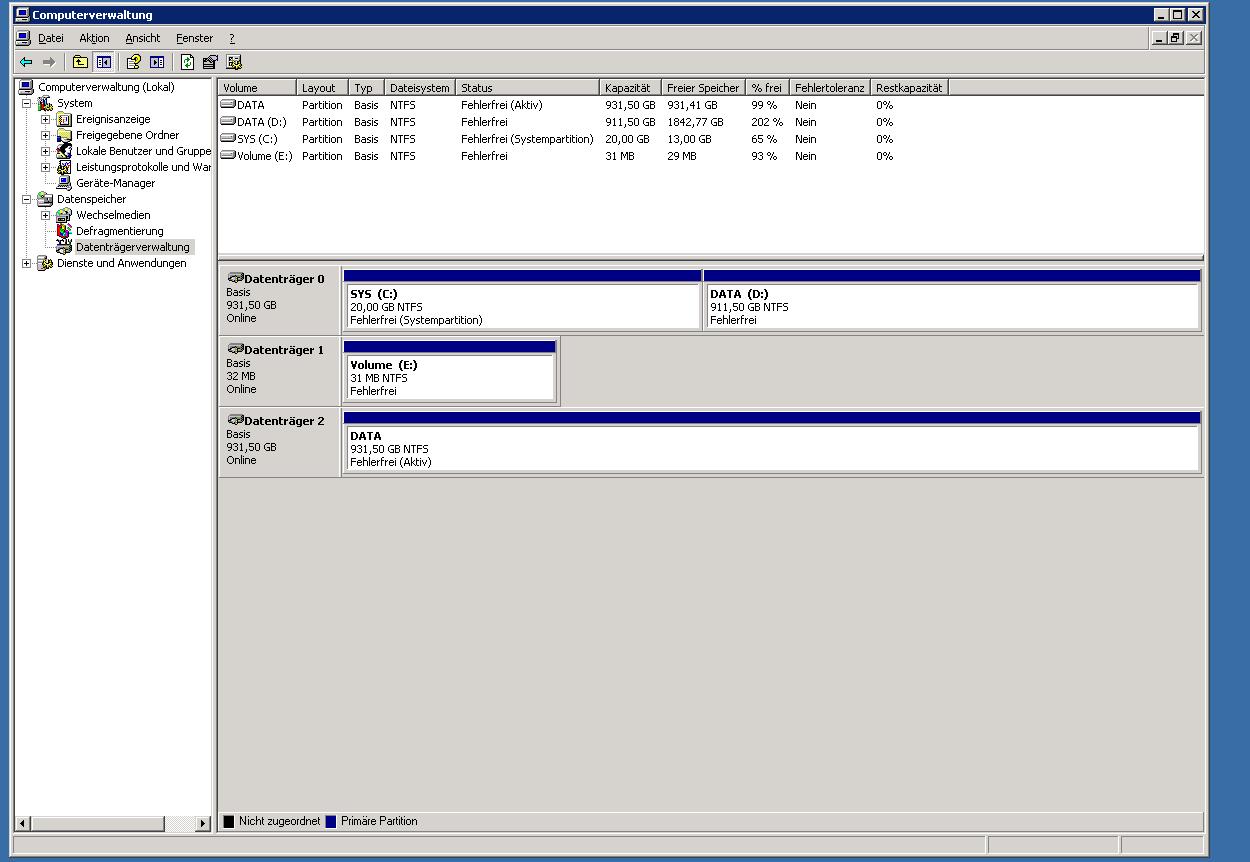Sort by the Fehlertoleranz column header

(830, 88)
